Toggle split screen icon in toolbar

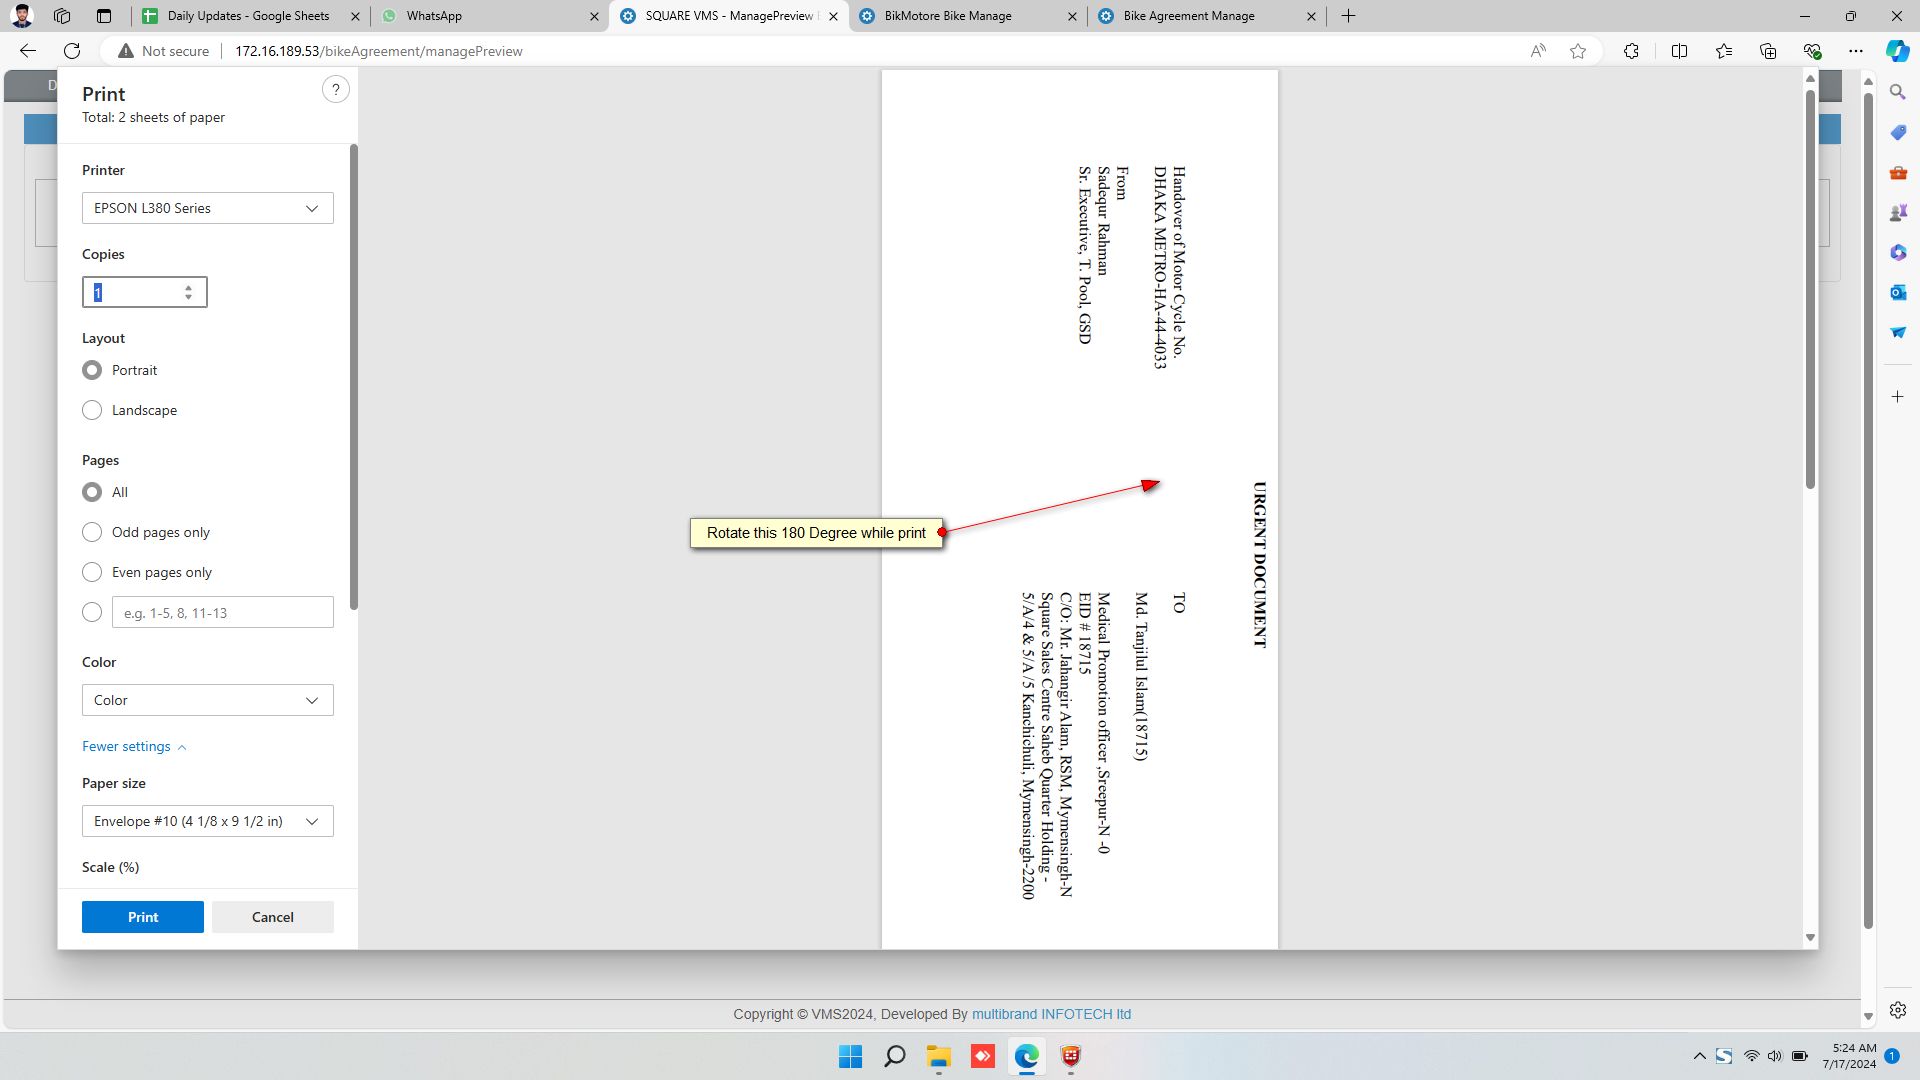(x=1679, y=51)
